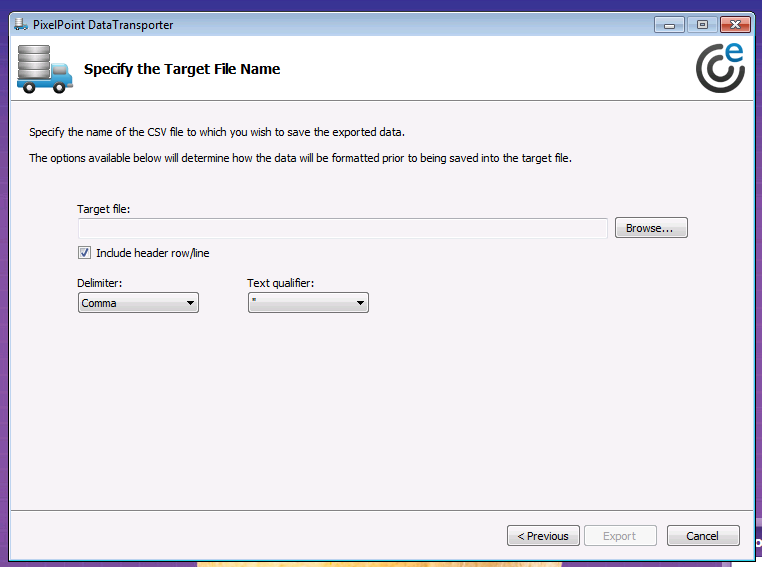Click the 'Include header row/line' label text
762x567 pixels.
152,253
